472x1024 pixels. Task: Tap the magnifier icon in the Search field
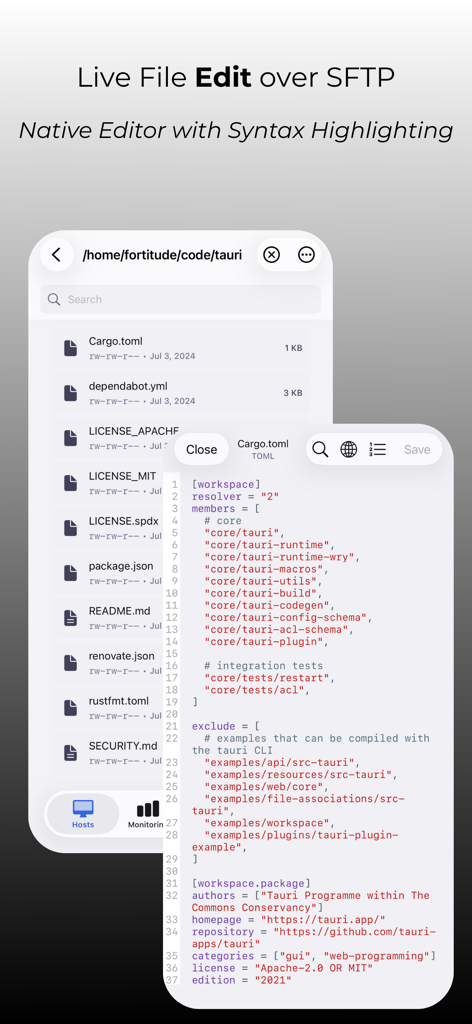[54, 299]
